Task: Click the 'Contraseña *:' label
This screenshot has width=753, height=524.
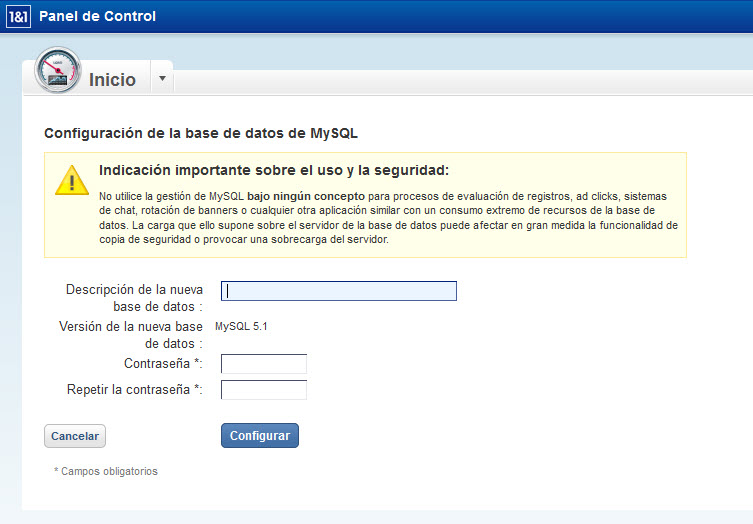Action: (x=163, y=364)
